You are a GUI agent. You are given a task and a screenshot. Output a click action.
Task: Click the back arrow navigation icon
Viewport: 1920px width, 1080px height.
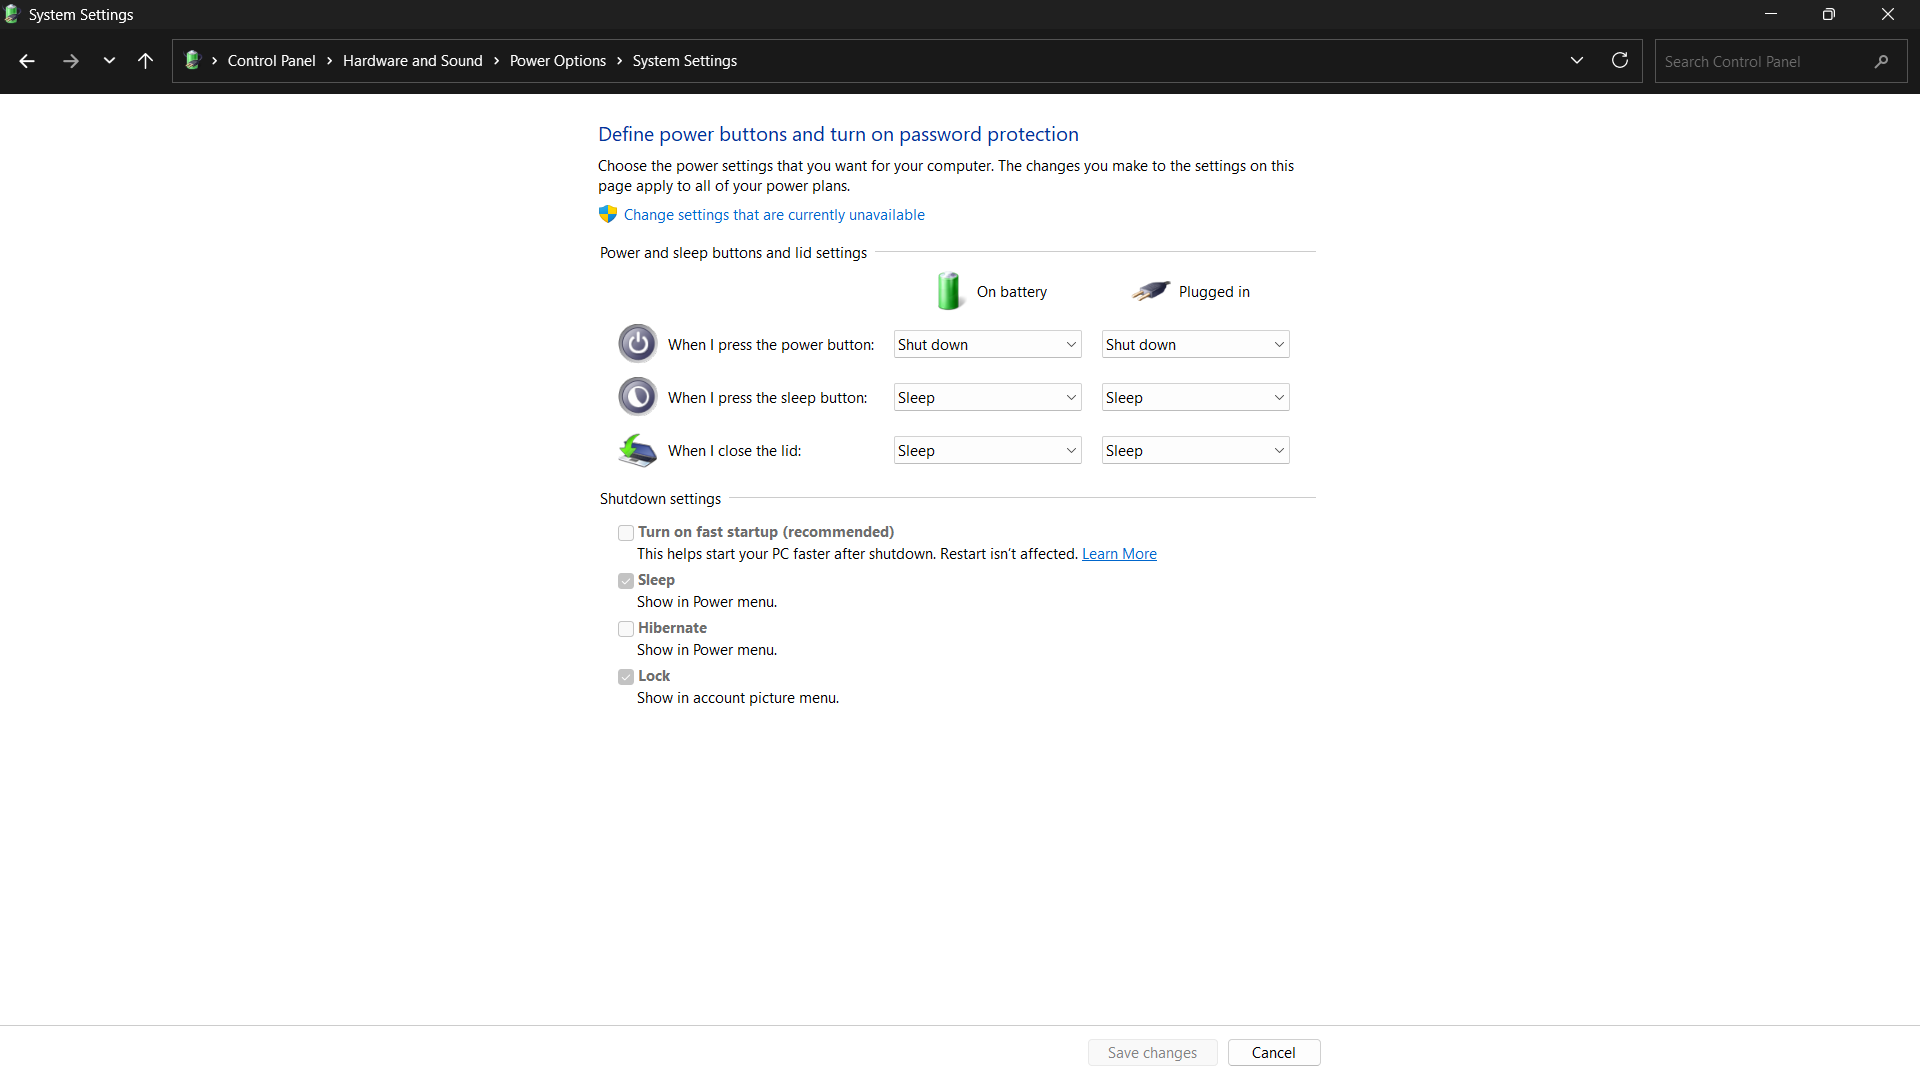(x=27, y=61)
